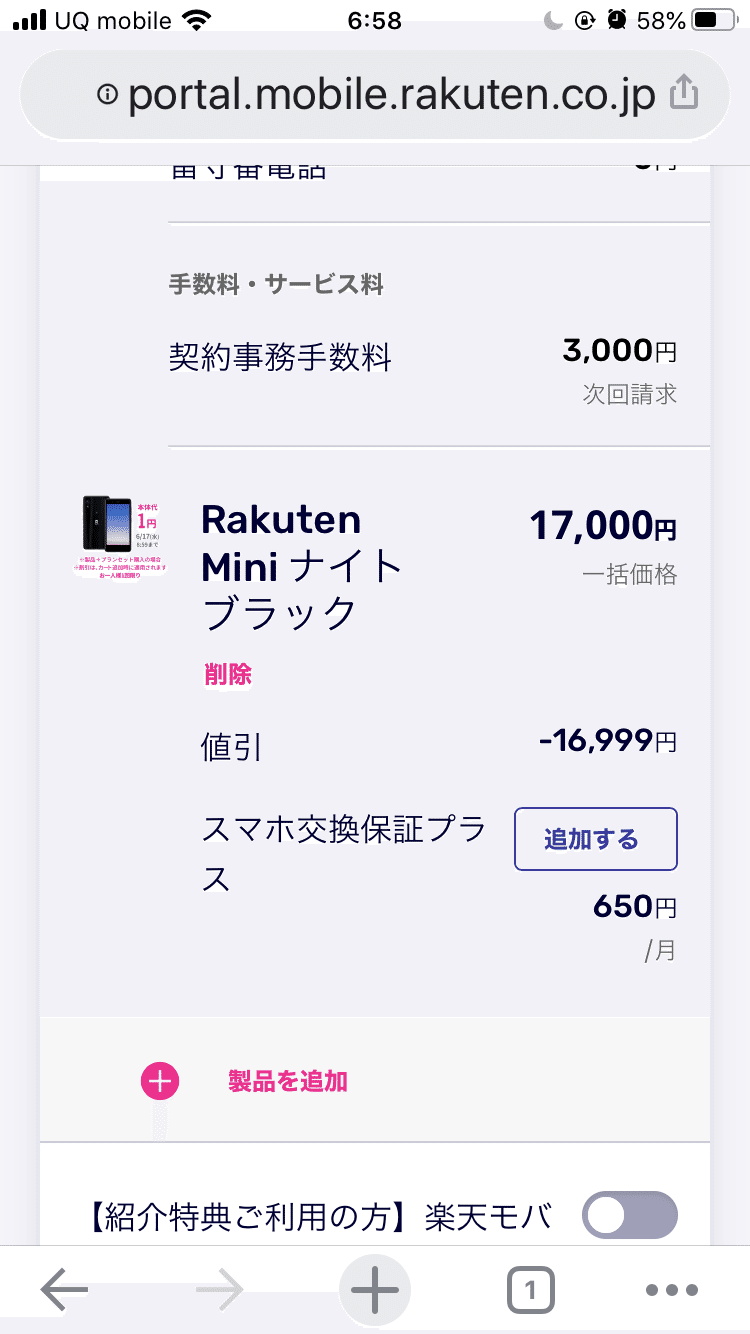
Task: Tap the pink plus circle icon
Action: (160, 1081)
